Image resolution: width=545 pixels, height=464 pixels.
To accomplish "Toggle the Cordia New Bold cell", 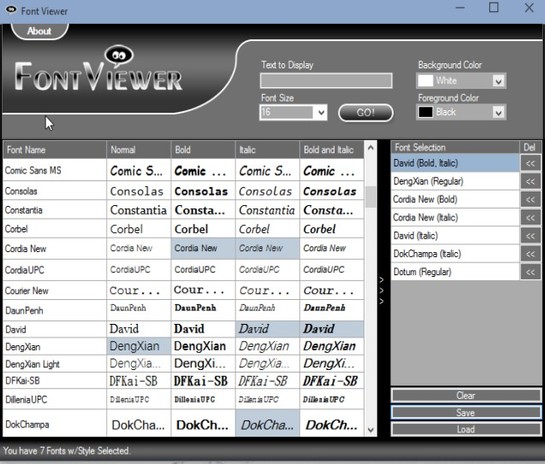I will [203, 249].
